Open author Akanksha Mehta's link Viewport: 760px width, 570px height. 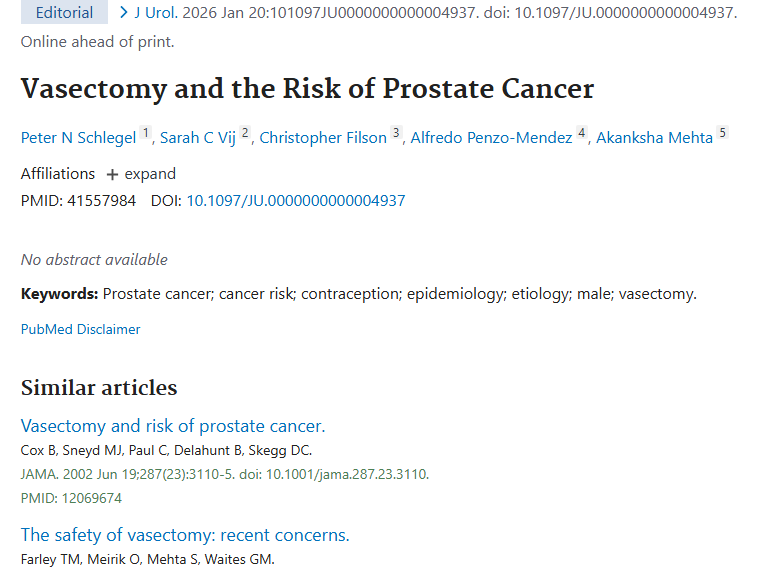click(x=654, y=138)
